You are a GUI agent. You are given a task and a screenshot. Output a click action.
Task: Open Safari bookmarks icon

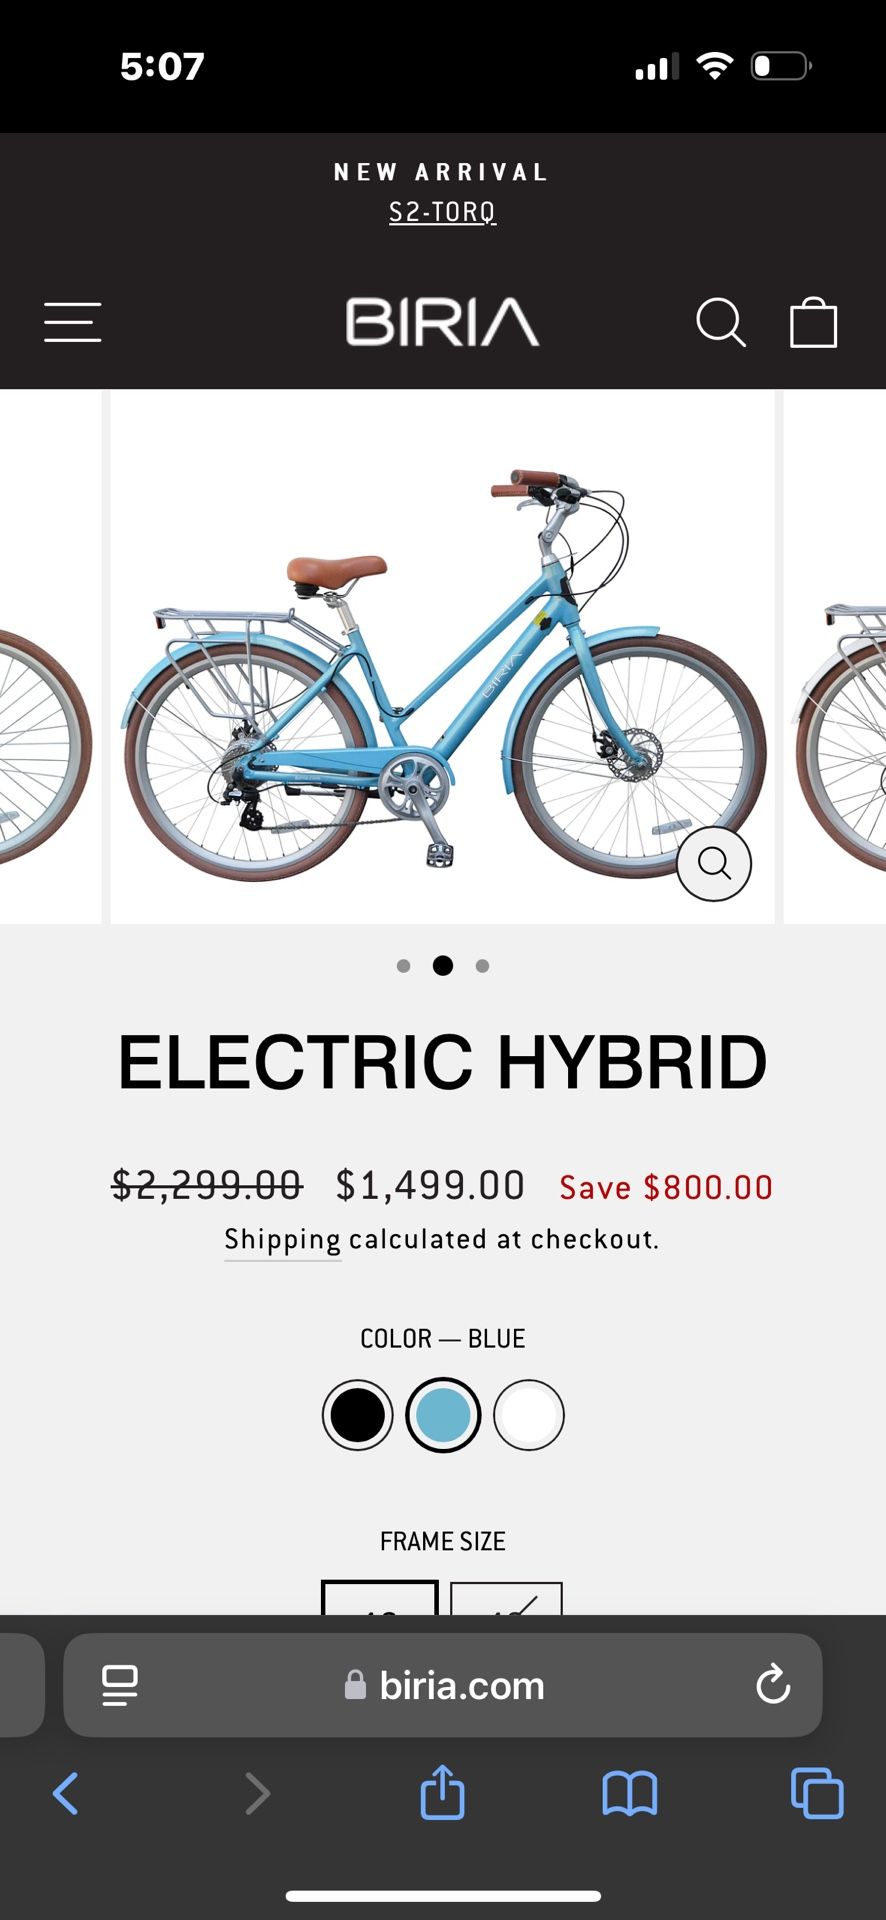point(629,1793)
